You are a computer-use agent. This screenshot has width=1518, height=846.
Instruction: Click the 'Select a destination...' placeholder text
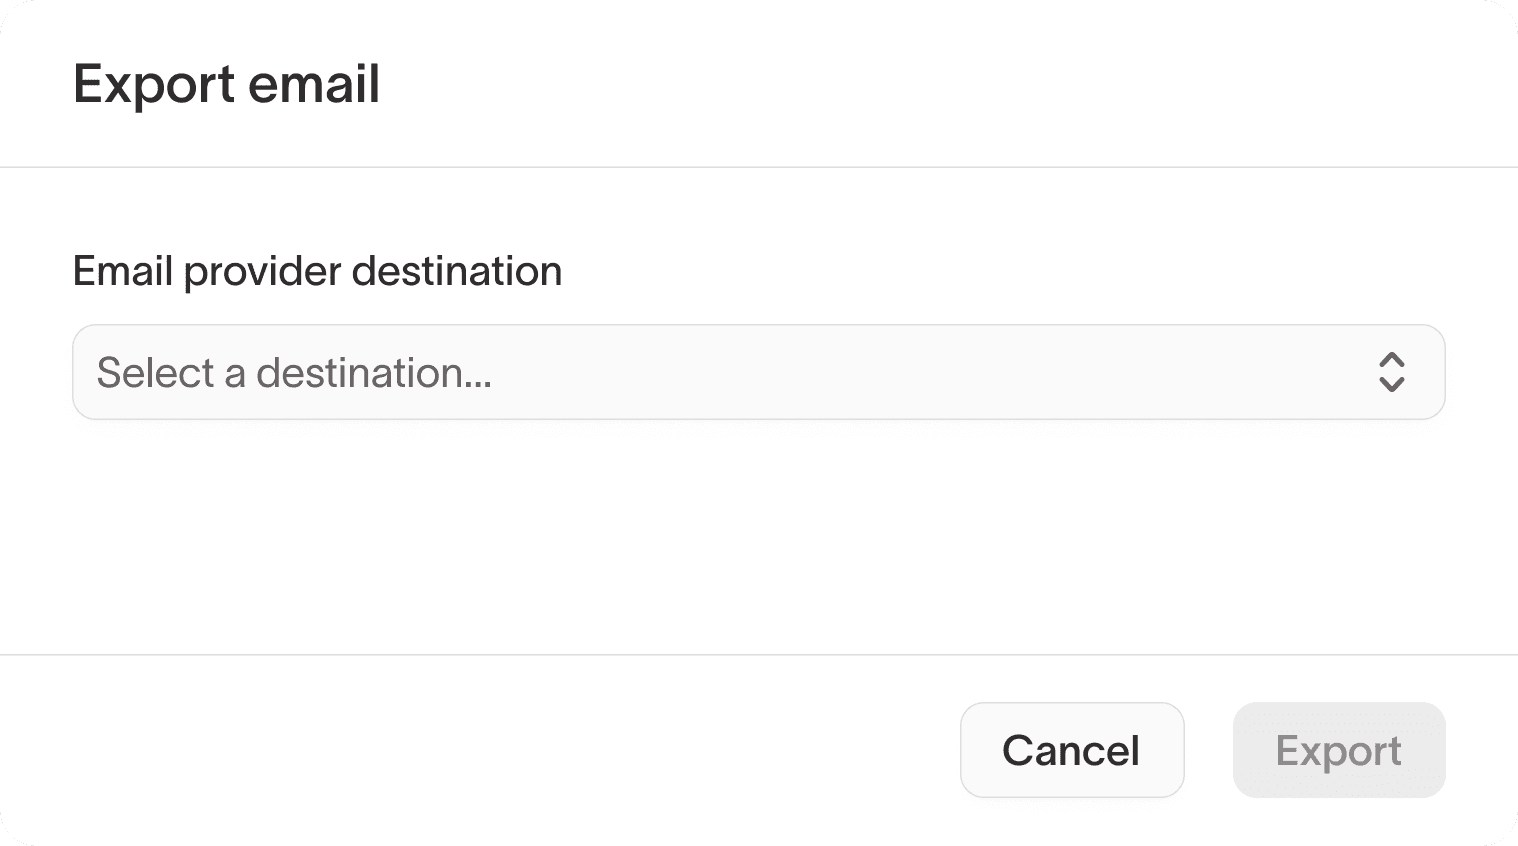[294, 373]
